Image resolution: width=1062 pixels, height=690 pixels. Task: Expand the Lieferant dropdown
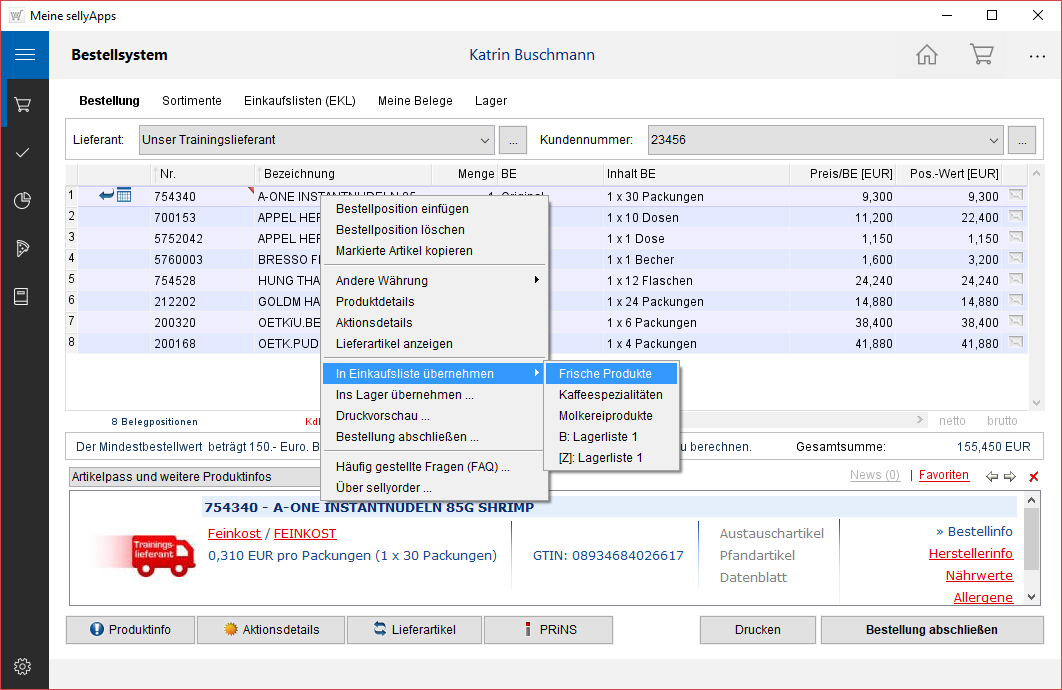pos(485,140)
